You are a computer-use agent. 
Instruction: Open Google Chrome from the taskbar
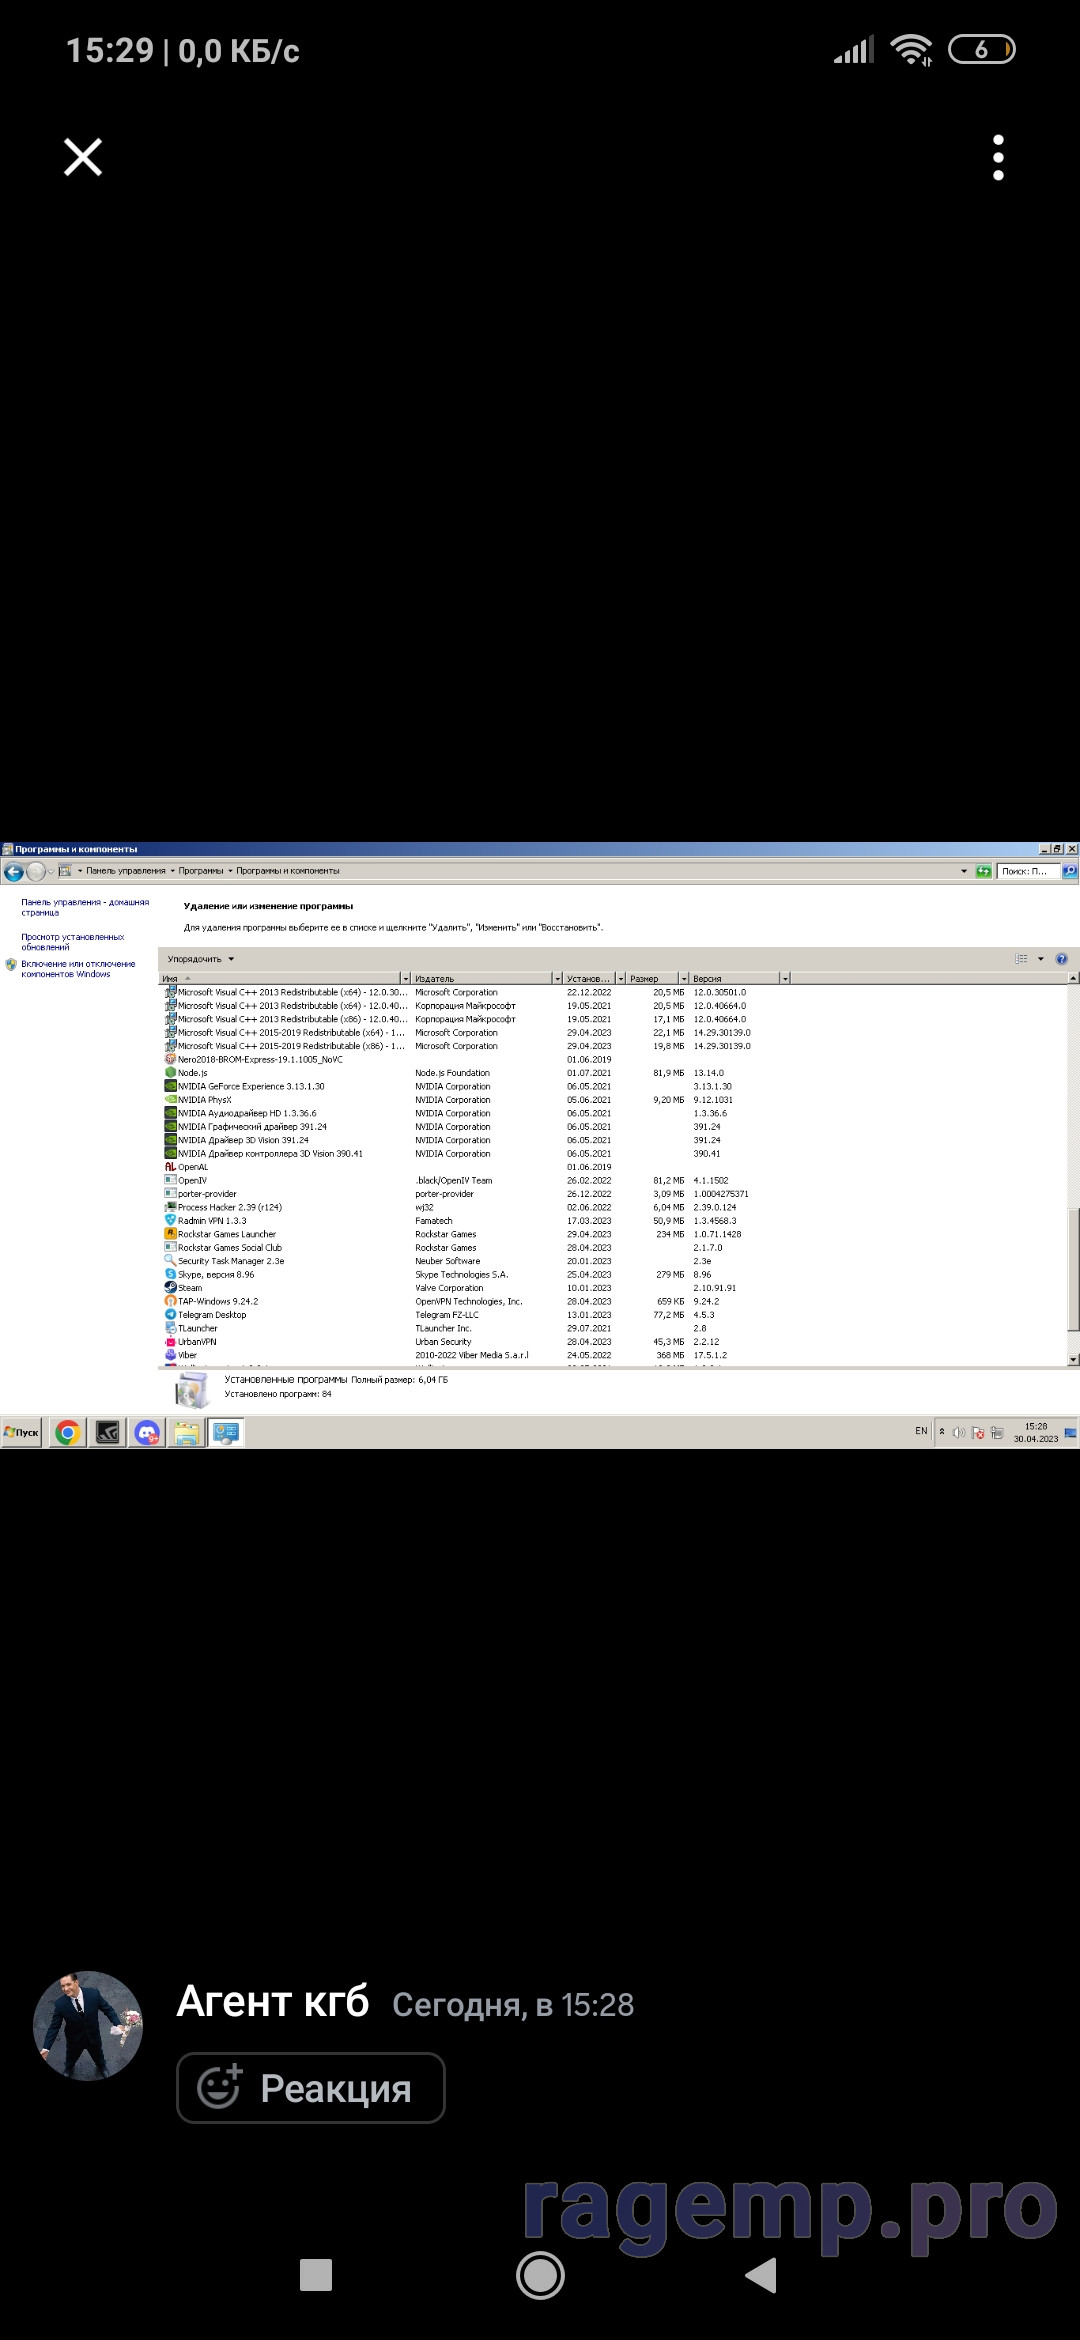pyautogui.click(x=68, y=1433)
